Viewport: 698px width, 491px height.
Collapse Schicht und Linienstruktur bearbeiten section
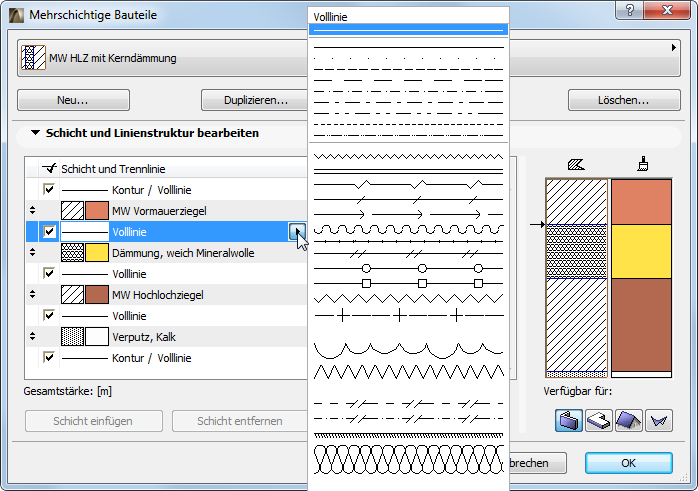35,133
